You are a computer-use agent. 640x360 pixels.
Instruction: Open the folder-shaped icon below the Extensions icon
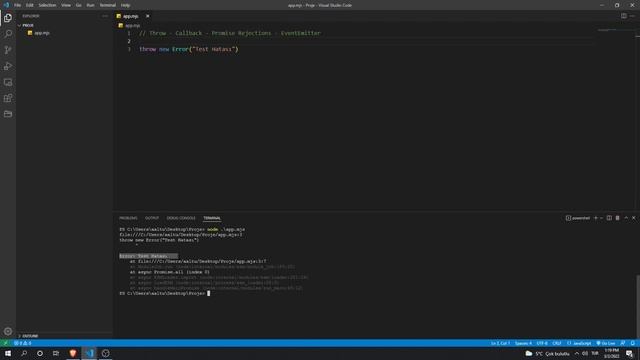click(x=8, y=114)
